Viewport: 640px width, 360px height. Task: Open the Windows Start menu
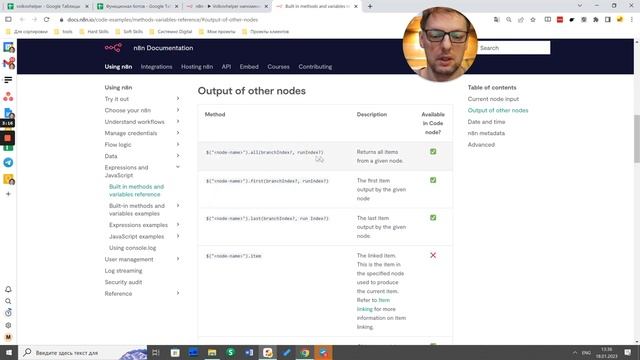coord(9,353)
